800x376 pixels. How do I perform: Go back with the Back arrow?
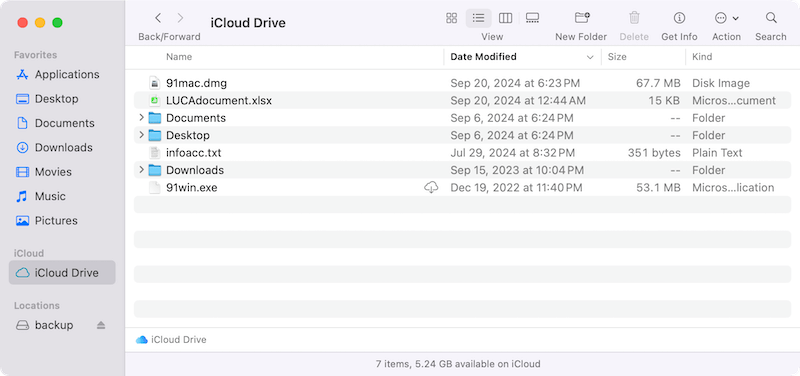(x=158, y=18)
